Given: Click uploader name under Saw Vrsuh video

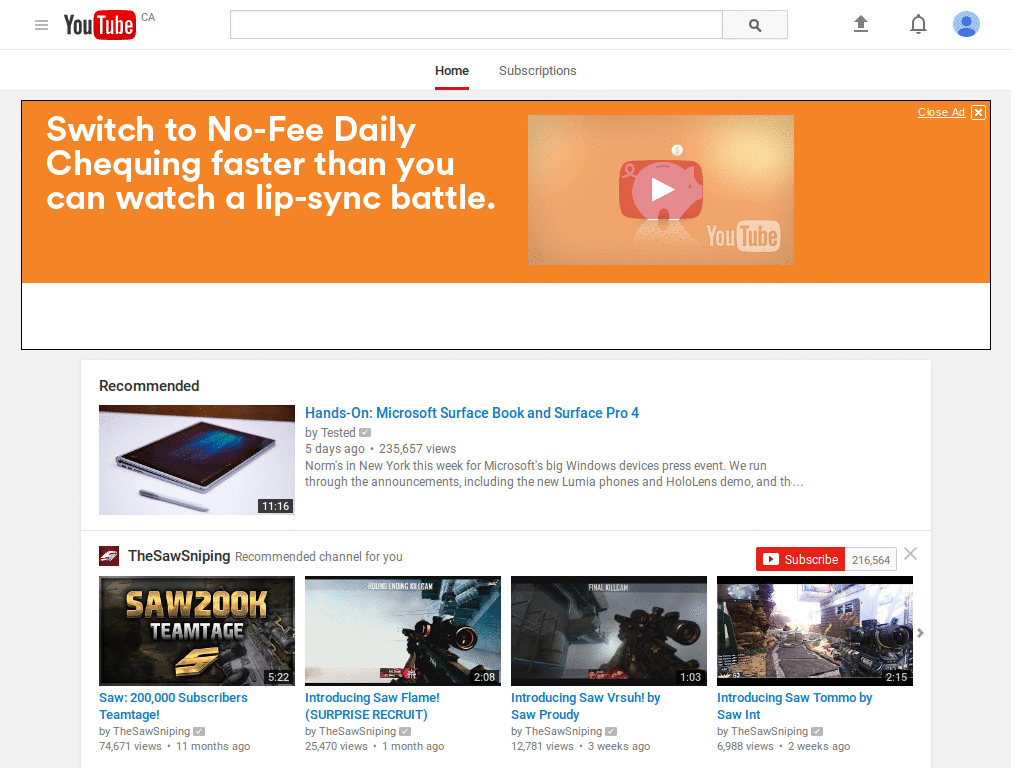Looking at the screenshot, I should pyautogui.click(x=563, y=731).
